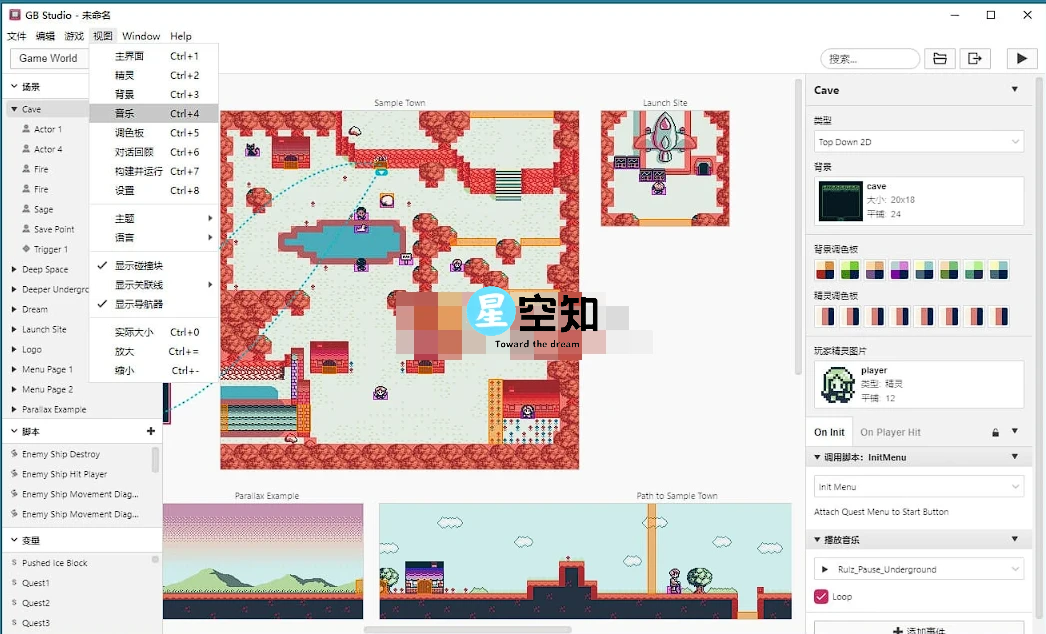Open the Game World selector button
The width and height of the screenshot is (1046, 634).
pos(49,58)
